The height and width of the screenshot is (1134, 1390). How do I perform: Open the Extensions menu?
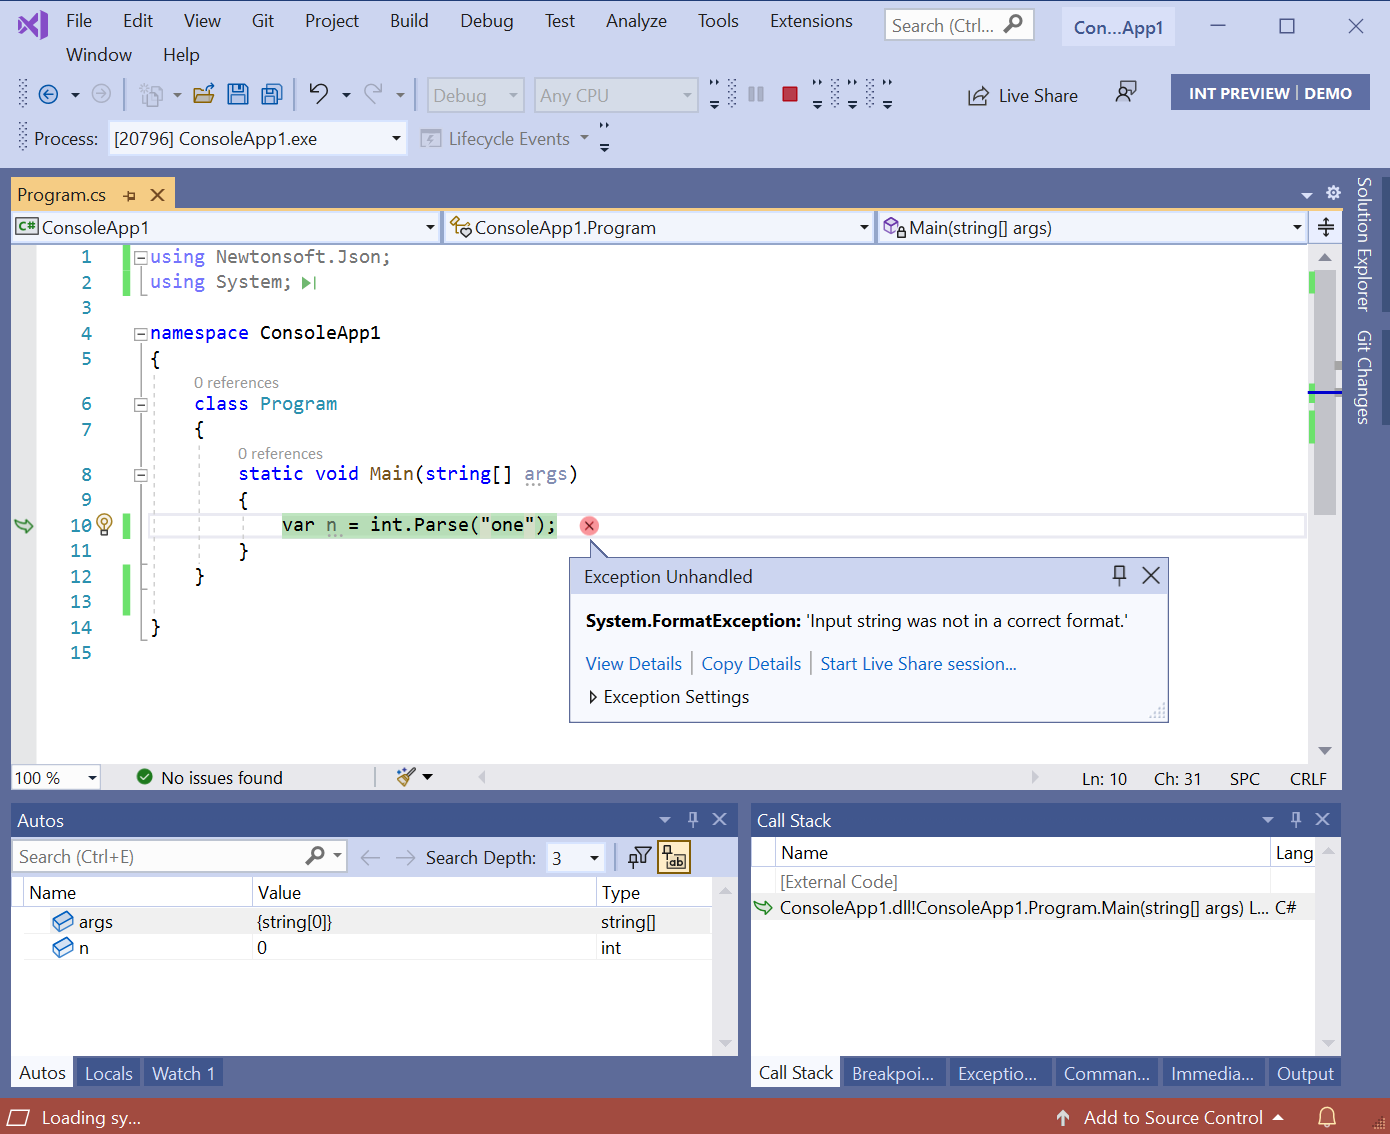point(811,21)
